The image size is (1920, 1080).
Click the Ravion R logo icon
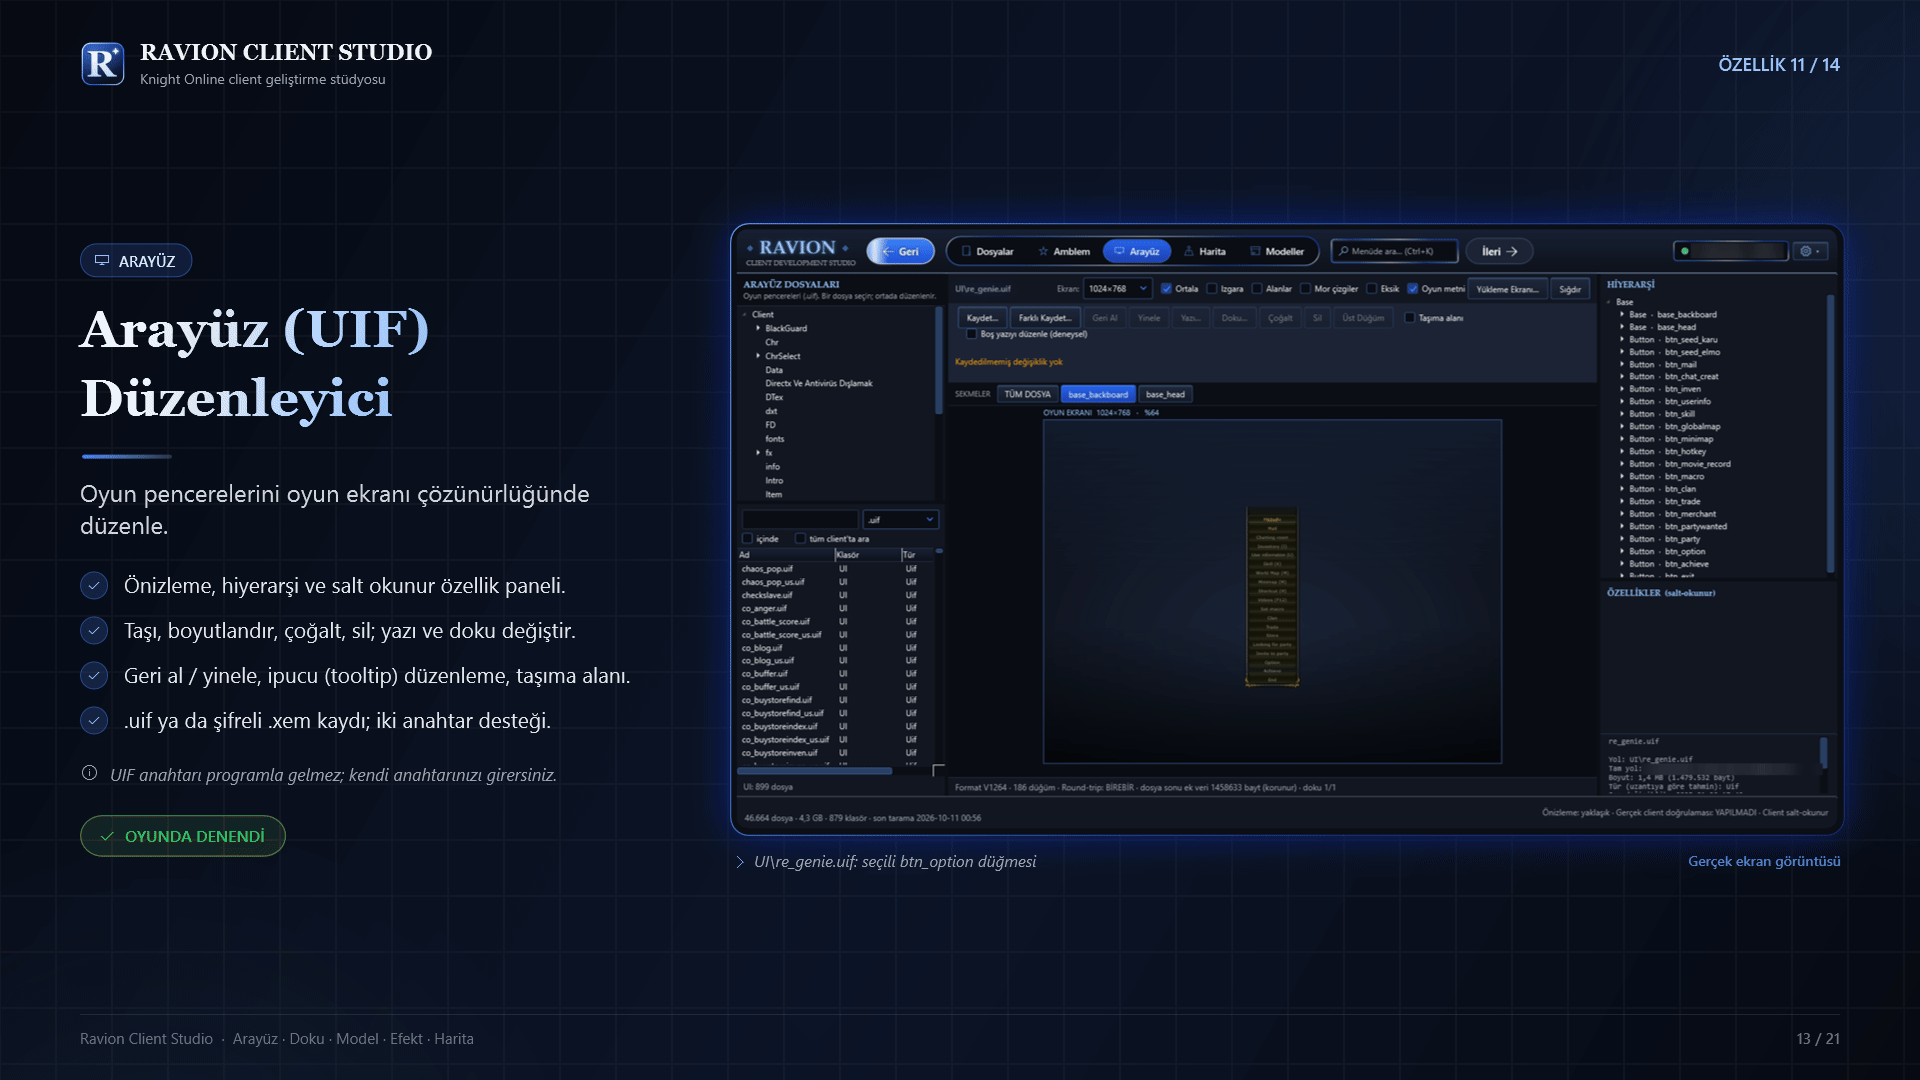pyautogui.click(x=103, y=64)
